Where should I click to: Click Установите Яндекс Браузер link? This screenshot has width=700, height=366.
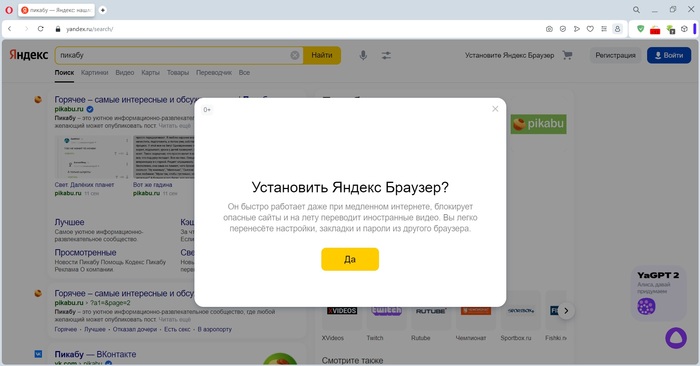click(x=509, y=55)
